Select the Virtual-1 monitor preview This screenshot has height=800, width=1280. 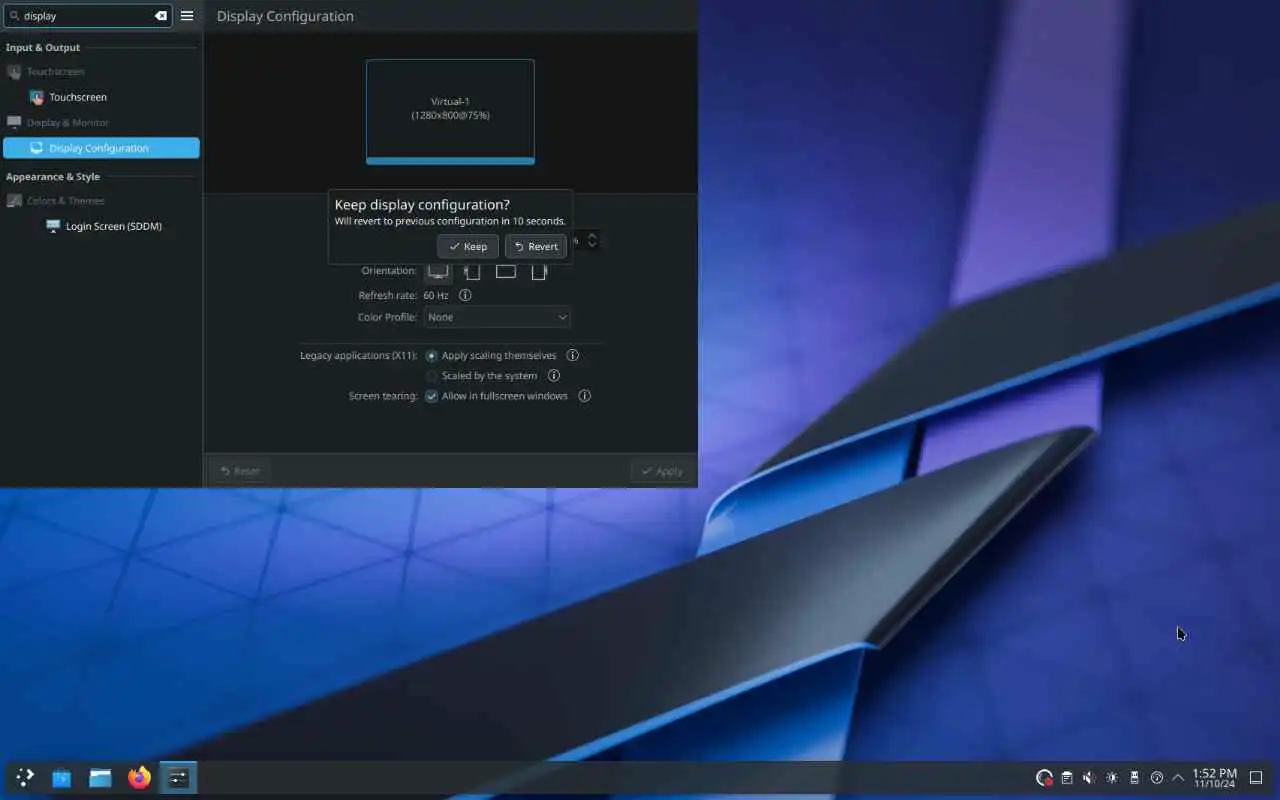coord(450,111)
